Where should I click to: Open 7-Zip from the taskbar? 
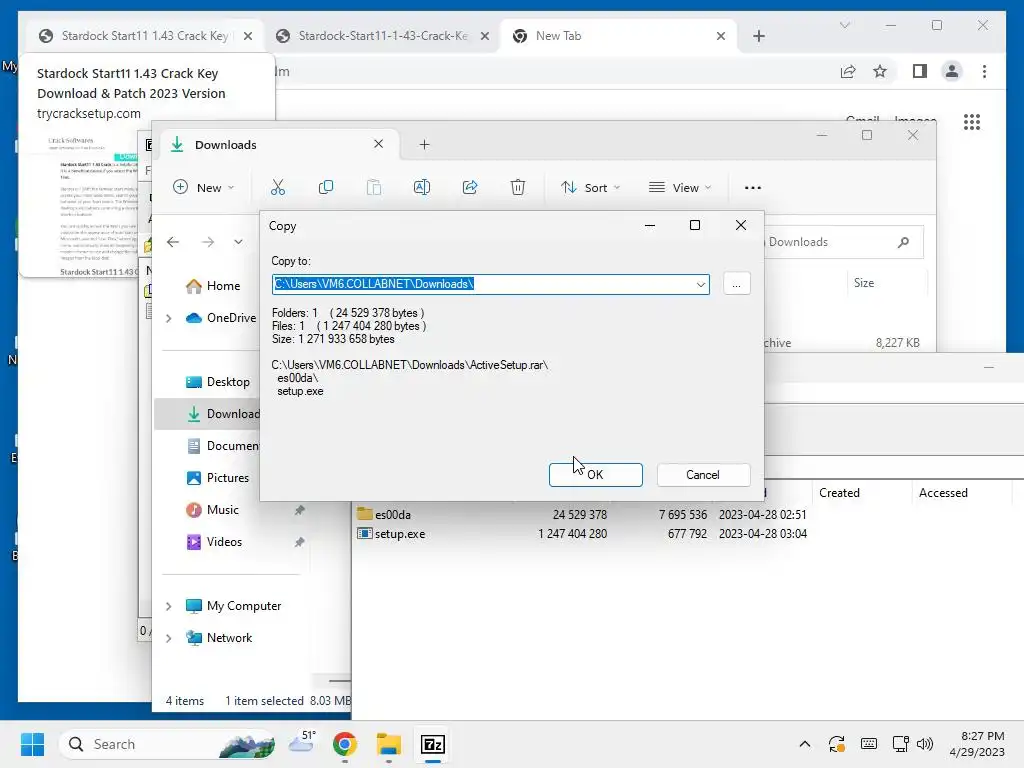click(x=432, y=744)
